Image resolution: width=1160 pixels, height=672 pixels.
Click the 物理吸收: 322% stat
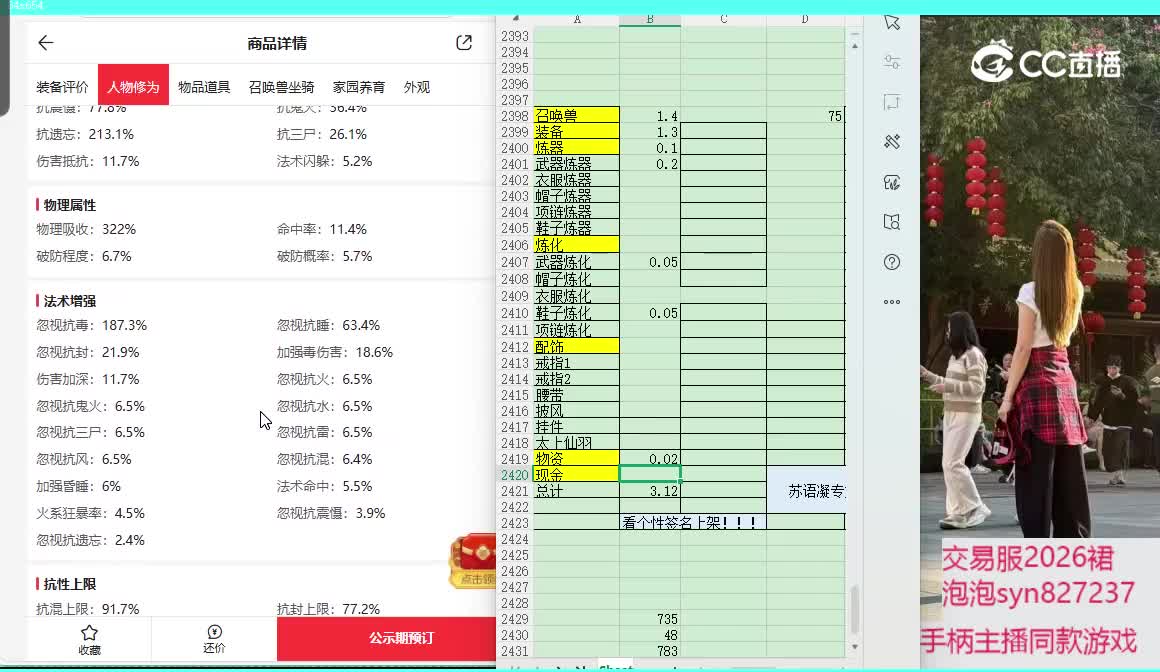point(86,229)
